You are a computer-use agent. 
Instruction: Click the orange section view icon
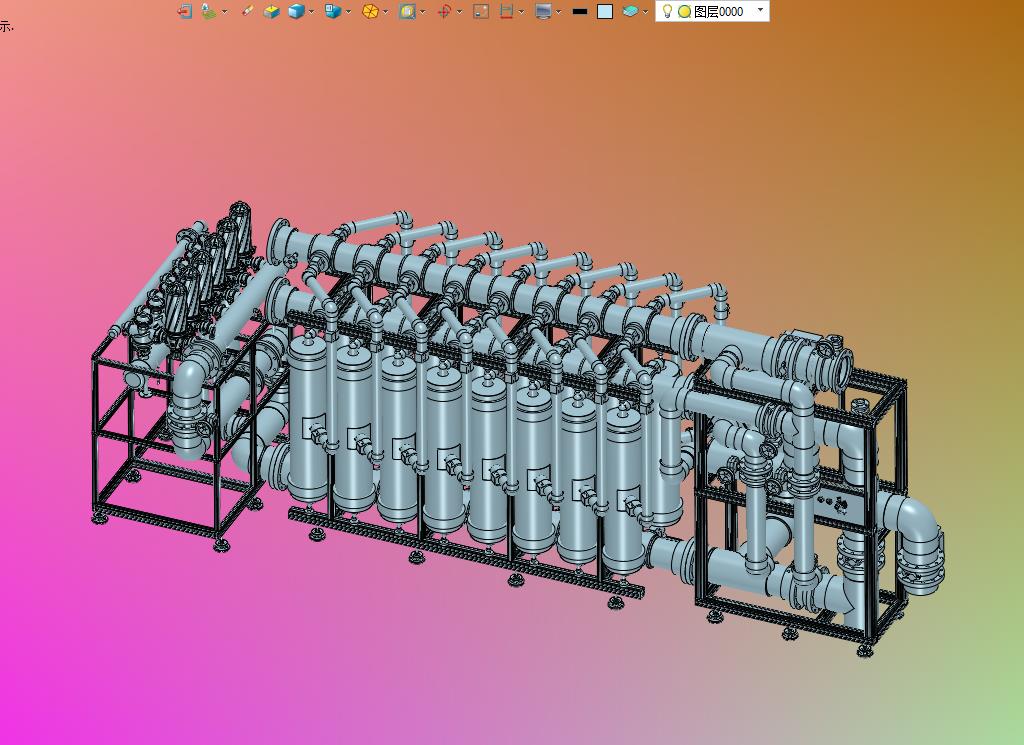click(x=370, y=11)
